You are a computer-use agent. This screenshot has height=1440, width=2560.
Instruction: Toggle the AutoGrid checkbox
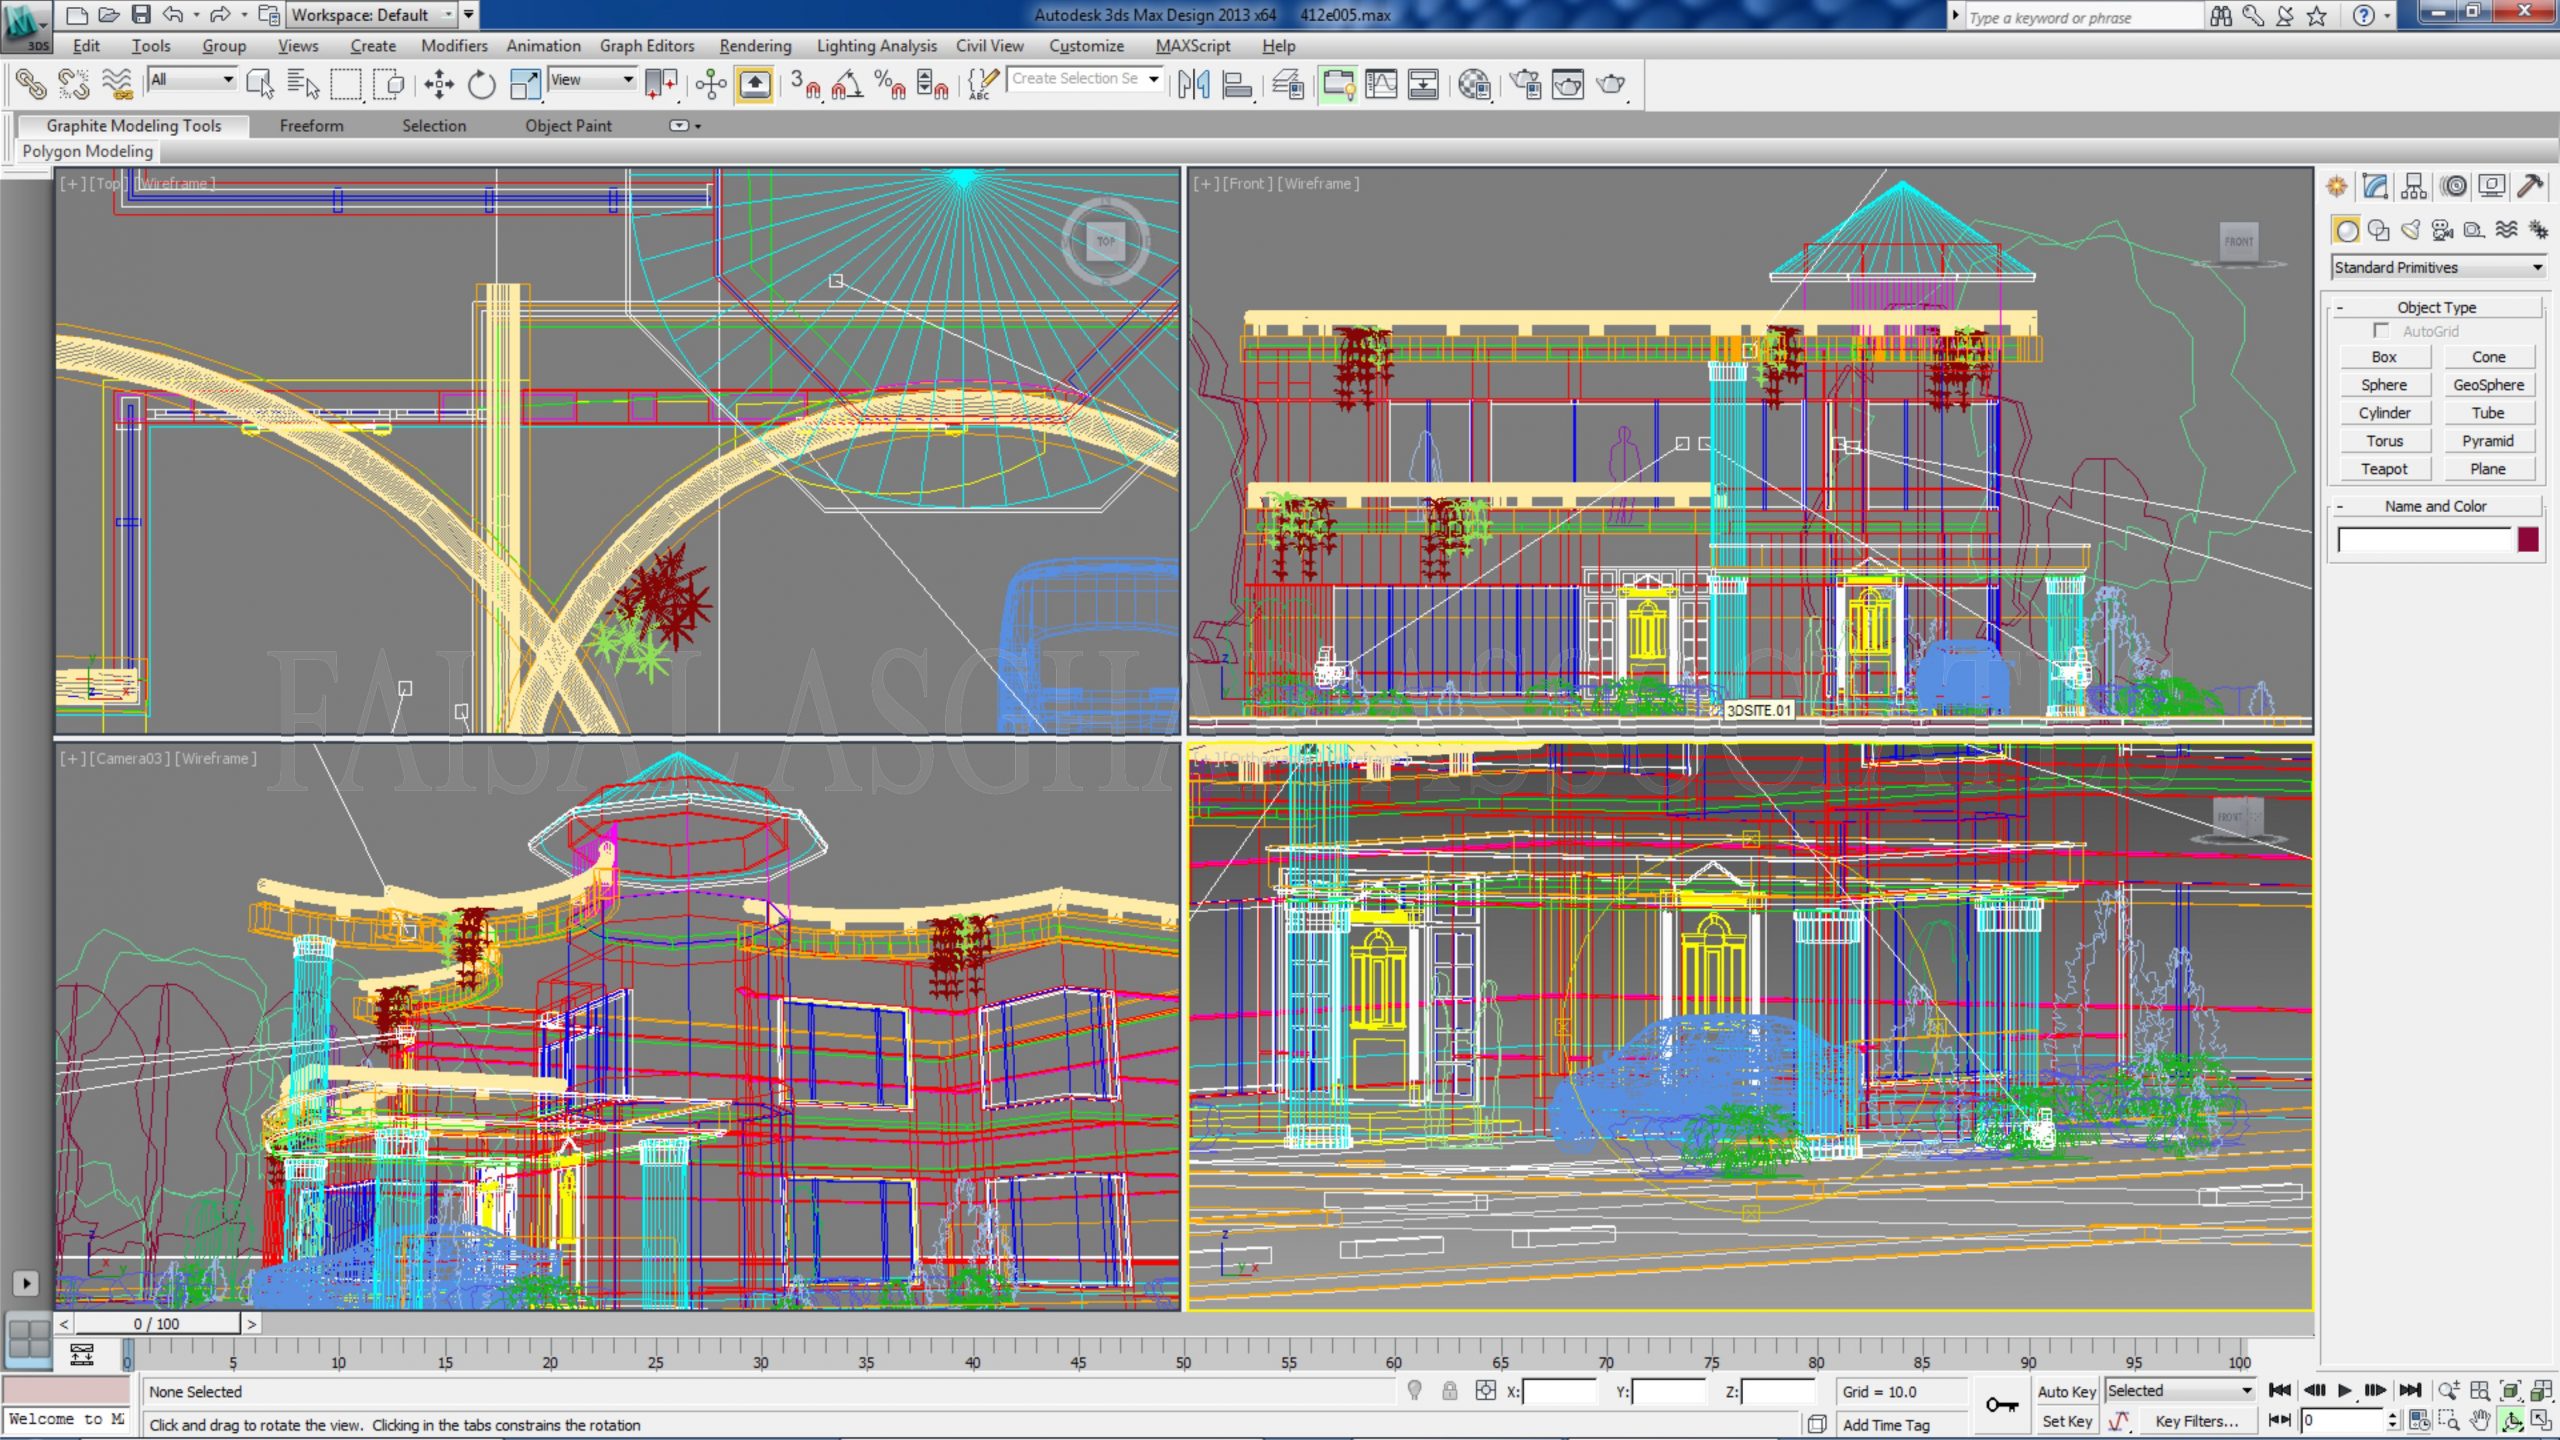(2381, 331)
